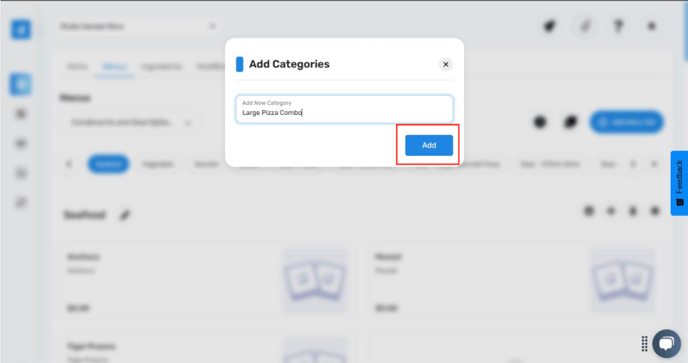This screenshot has width=688, height=363.
Task: Click the six-dot grid handle beside chat
Action: [644, 344]
